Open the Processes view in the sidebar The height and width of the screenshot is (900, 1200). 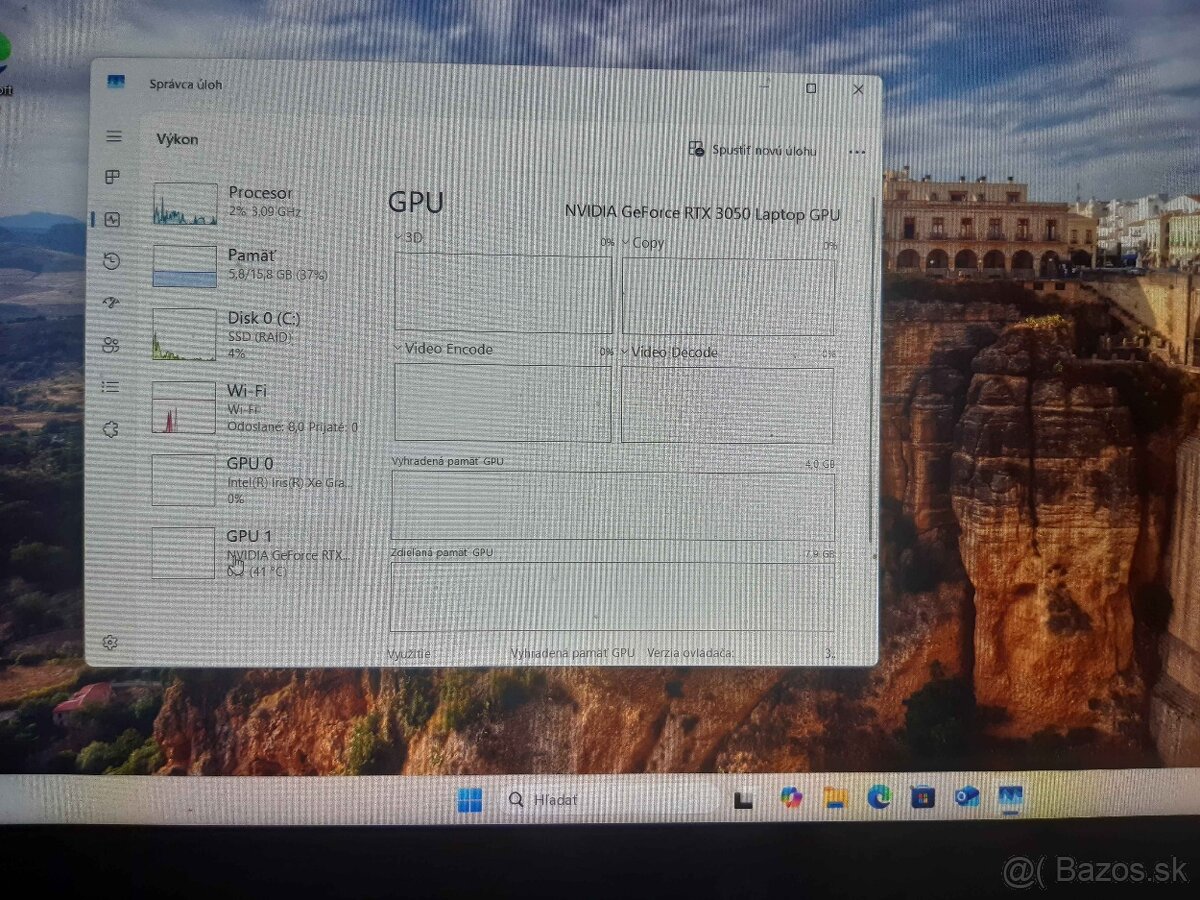(112, 177)
